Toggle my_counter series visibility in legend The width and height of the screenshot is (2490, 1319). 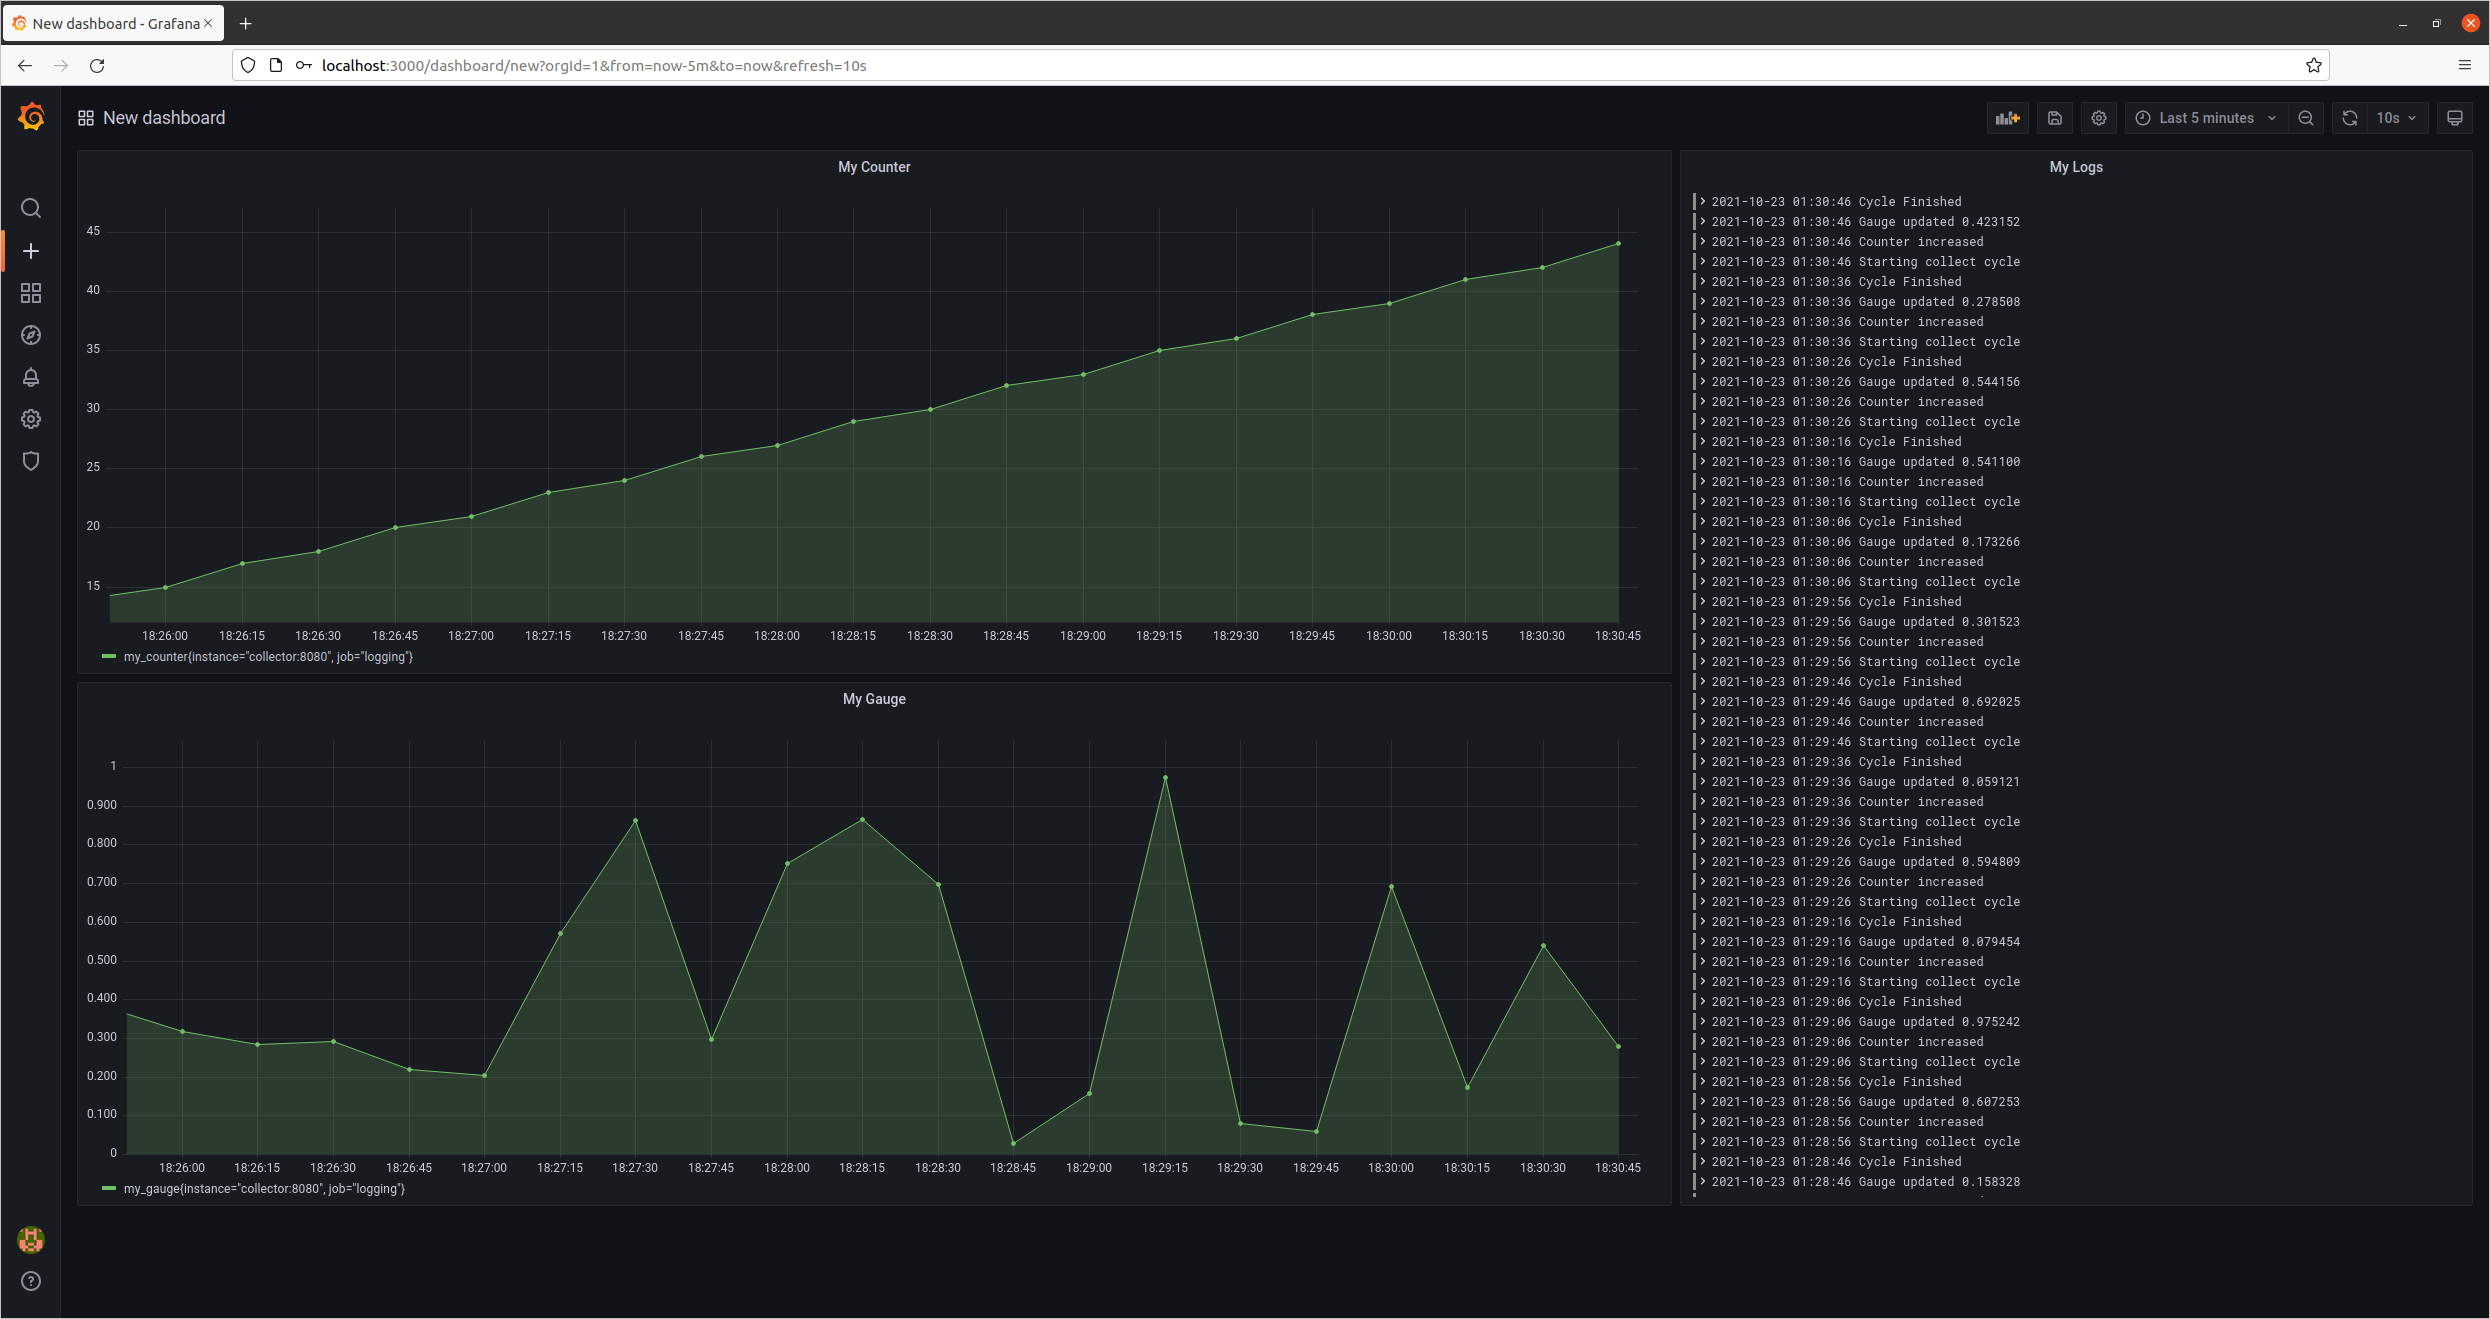(267, 657)
